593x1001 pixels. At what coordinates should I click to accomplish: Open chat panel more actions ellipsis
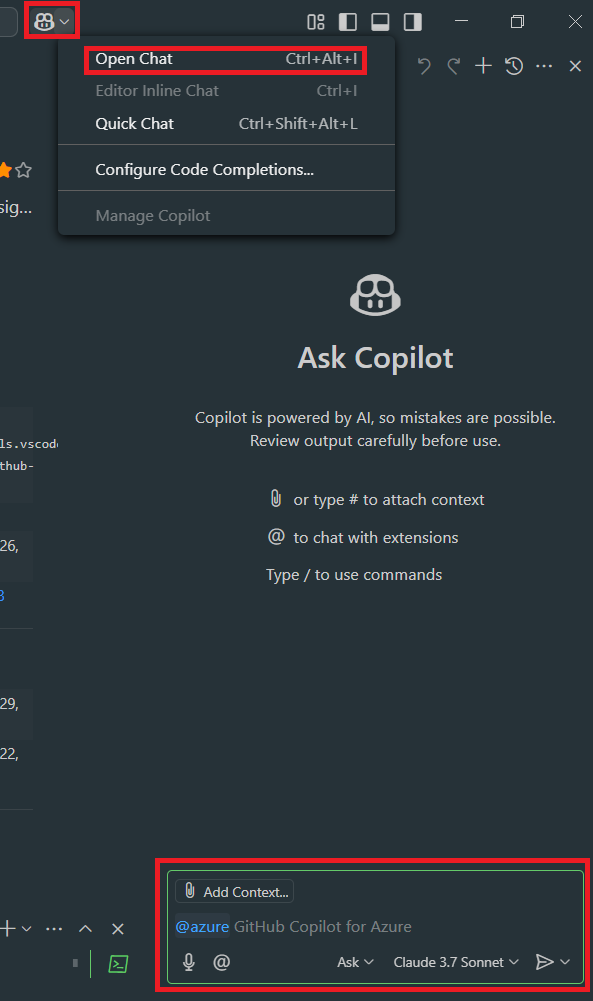(544, 66)
